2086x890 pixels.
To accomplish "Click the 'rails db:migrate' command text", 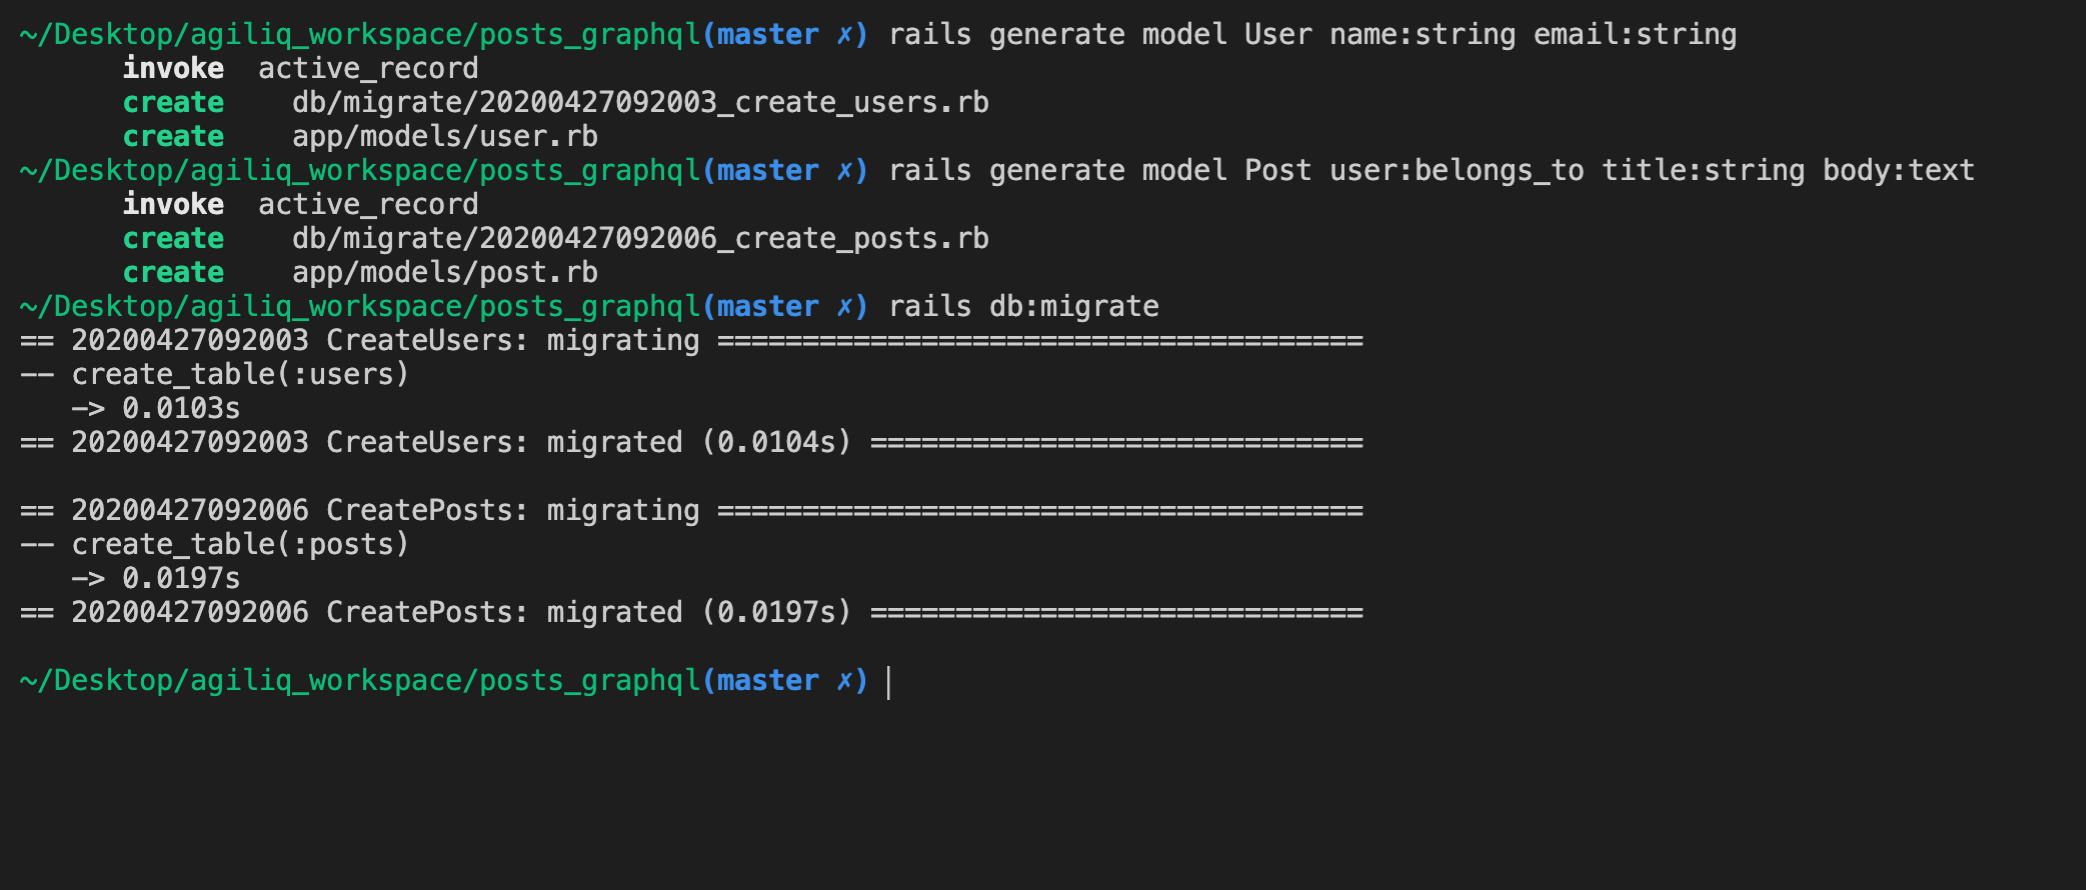I will pos(1023,306).
